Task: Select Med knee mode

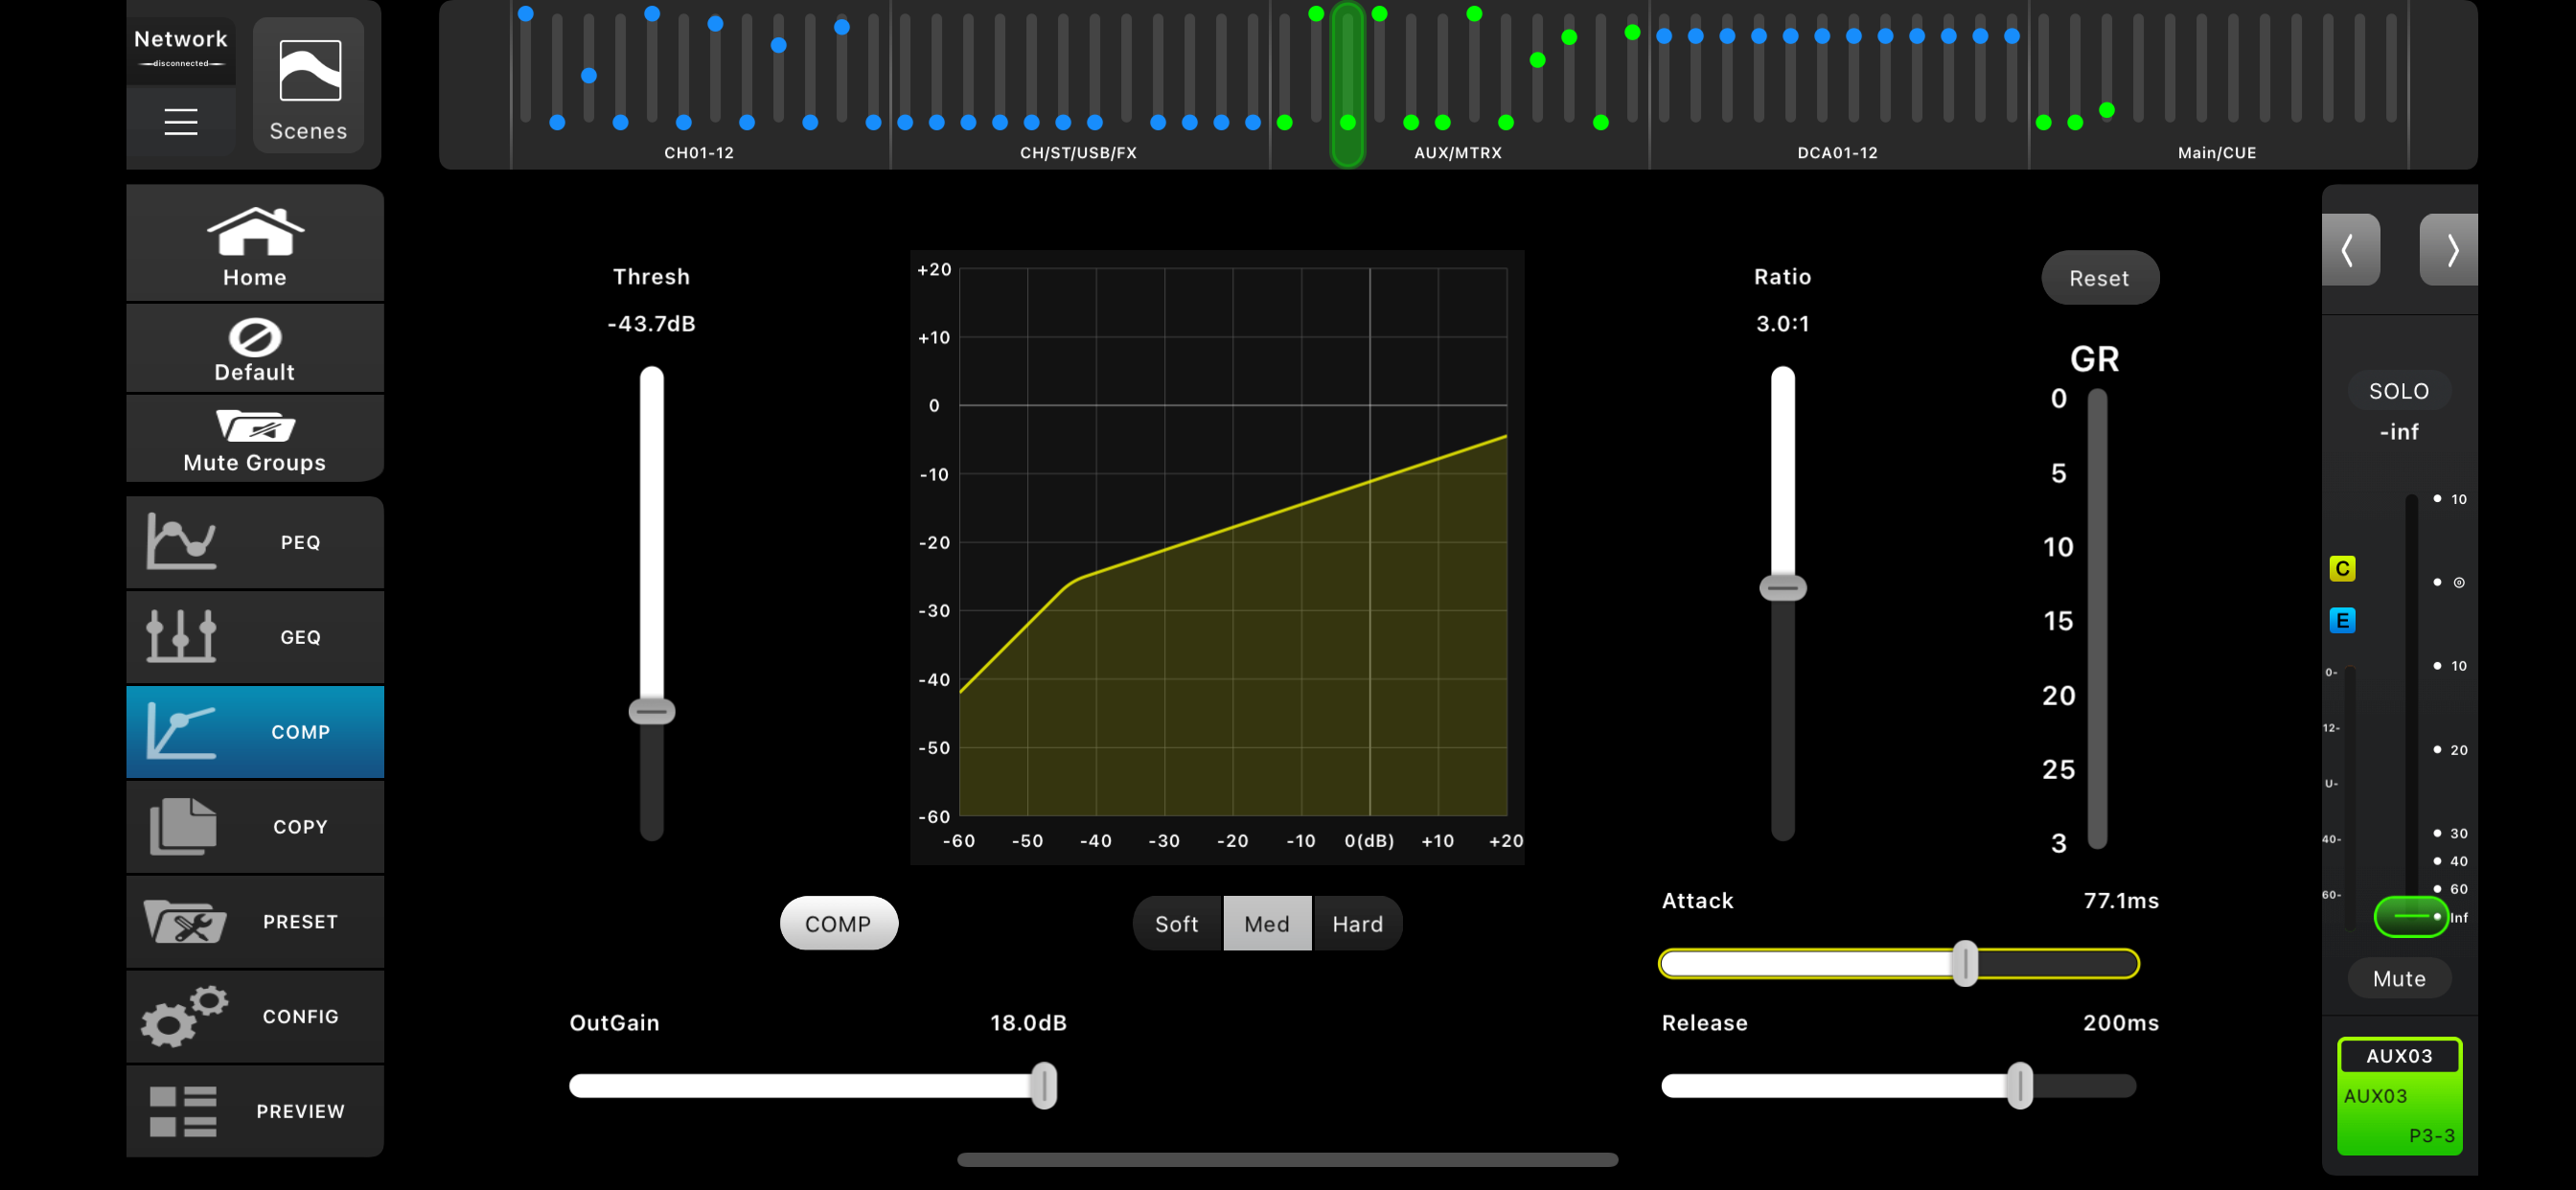Action: pos(1267,923)
